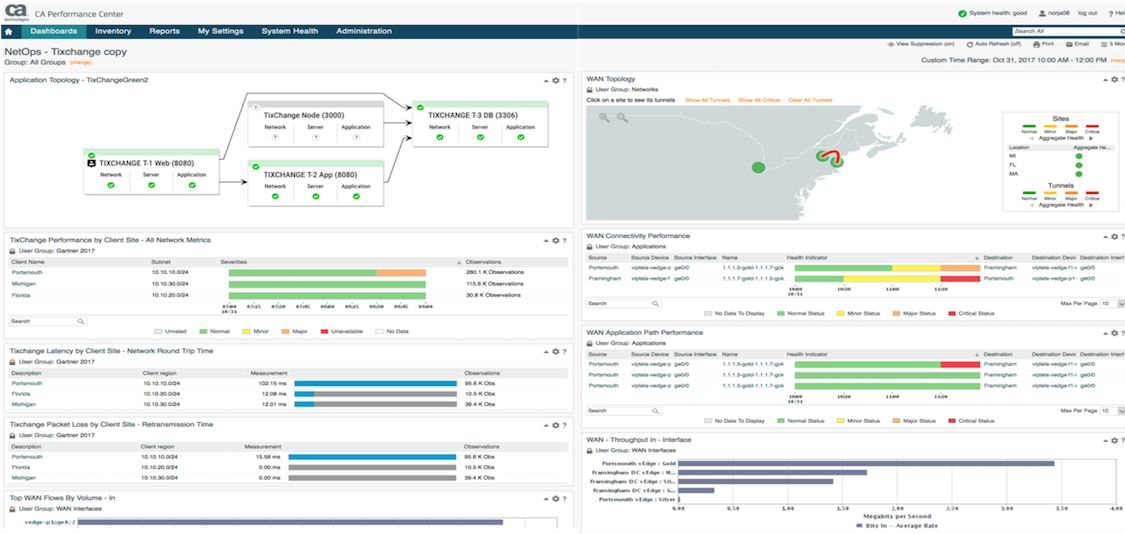1125x534 pixels.
Task: Click Show All Tunnels link
Action: coord(707,100)
